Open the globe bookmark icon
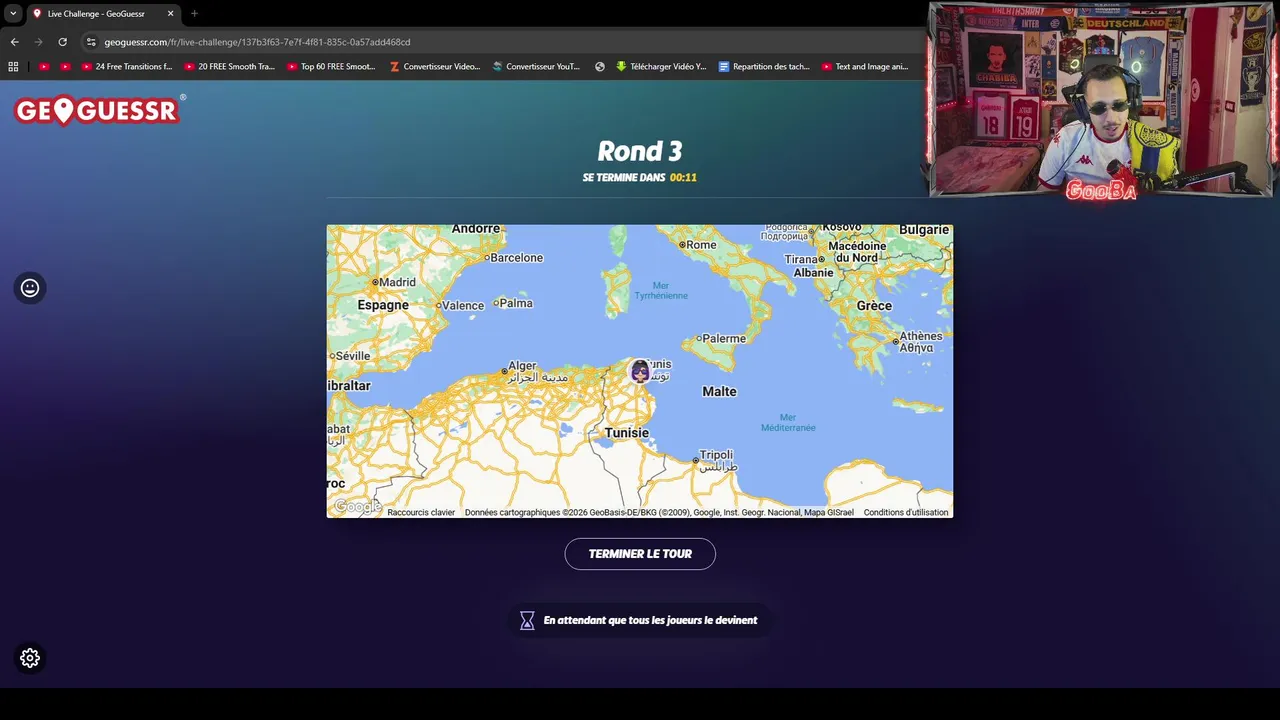The height and width of the screenshot is (720, 1280). [x=600, y=67]
